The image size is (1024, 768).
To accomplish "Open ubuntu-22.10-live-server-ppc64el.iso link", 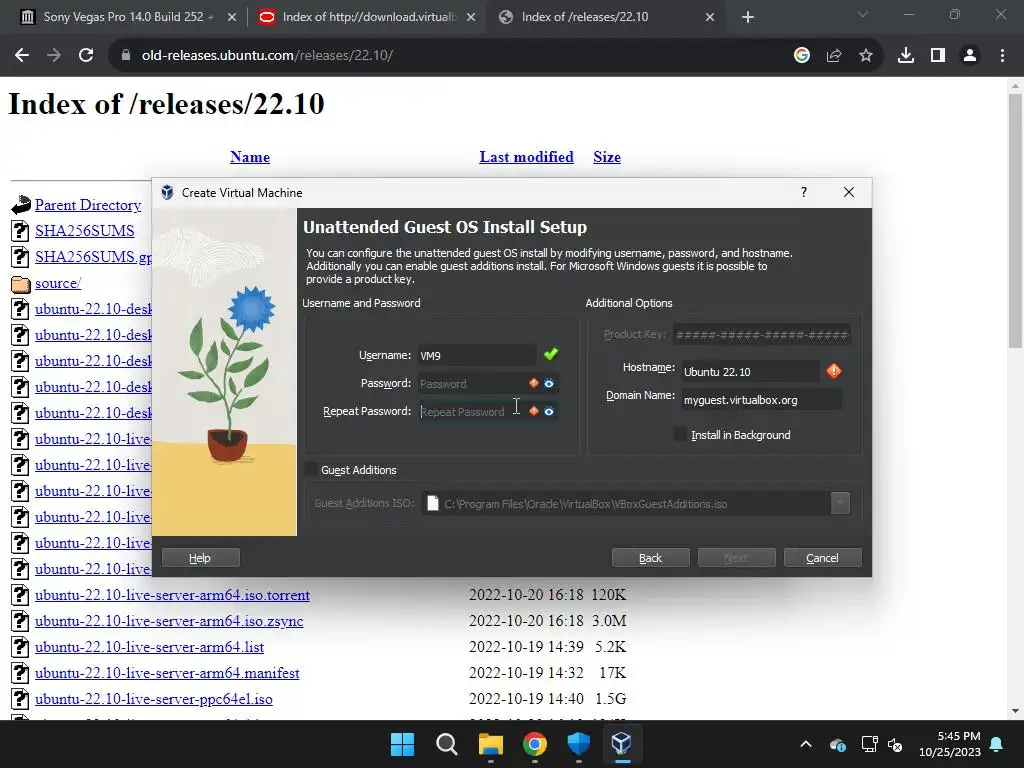I will (154, 699).
